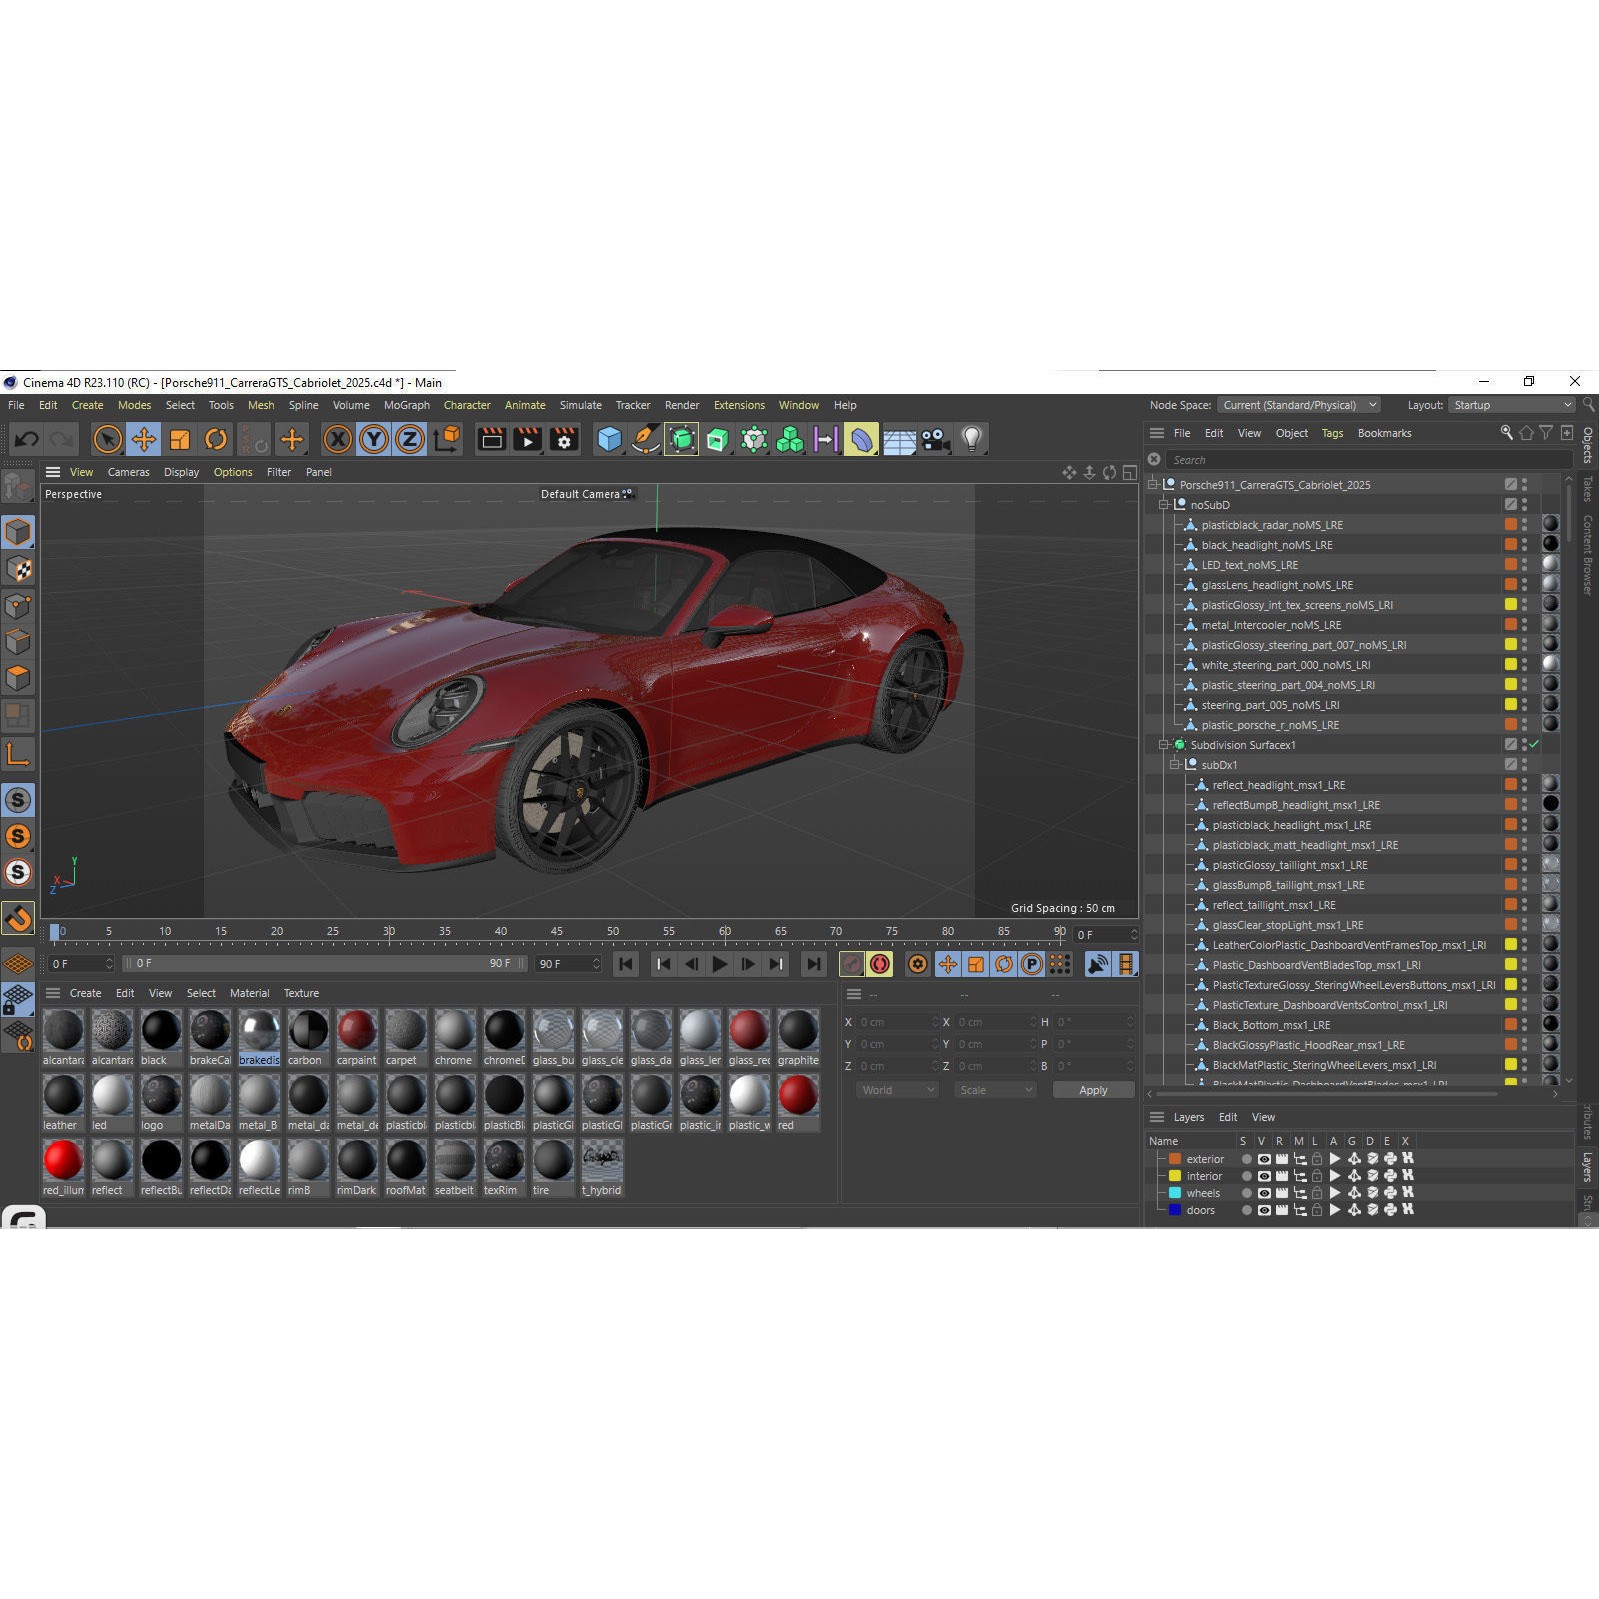Open Material manager Texture menu
The image size is (1599, 1599).
click(301, 993)
